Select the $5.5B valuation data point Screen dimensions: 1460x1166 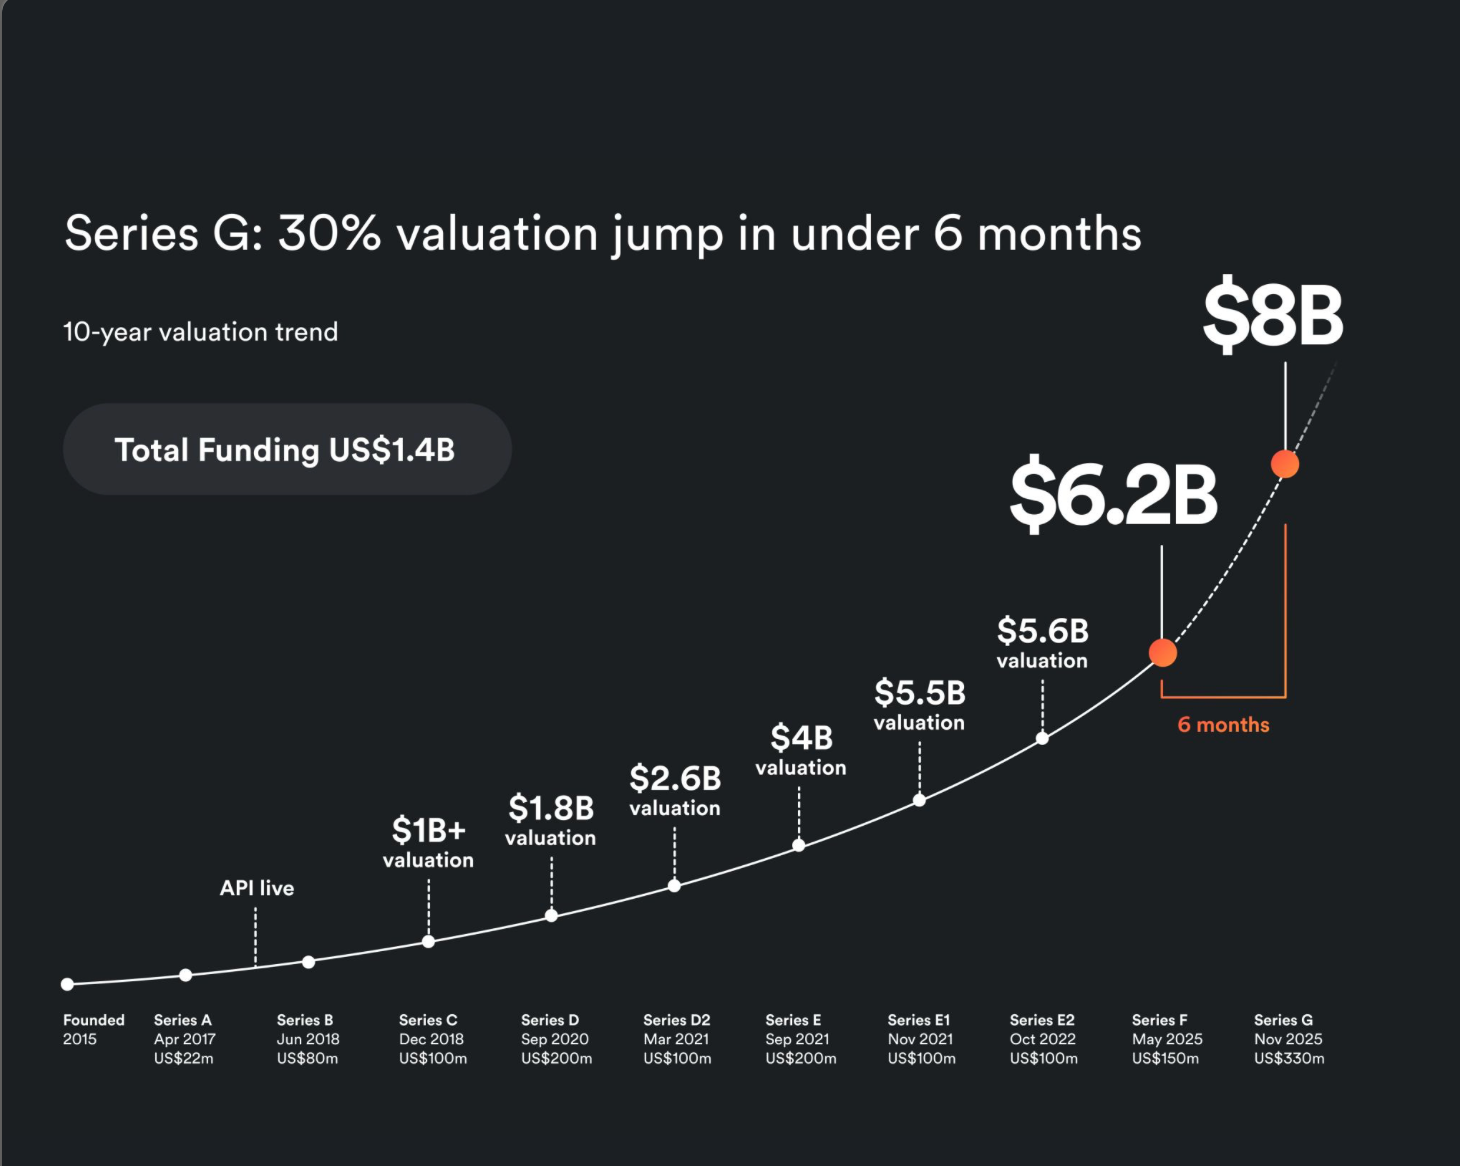point(919,800)
